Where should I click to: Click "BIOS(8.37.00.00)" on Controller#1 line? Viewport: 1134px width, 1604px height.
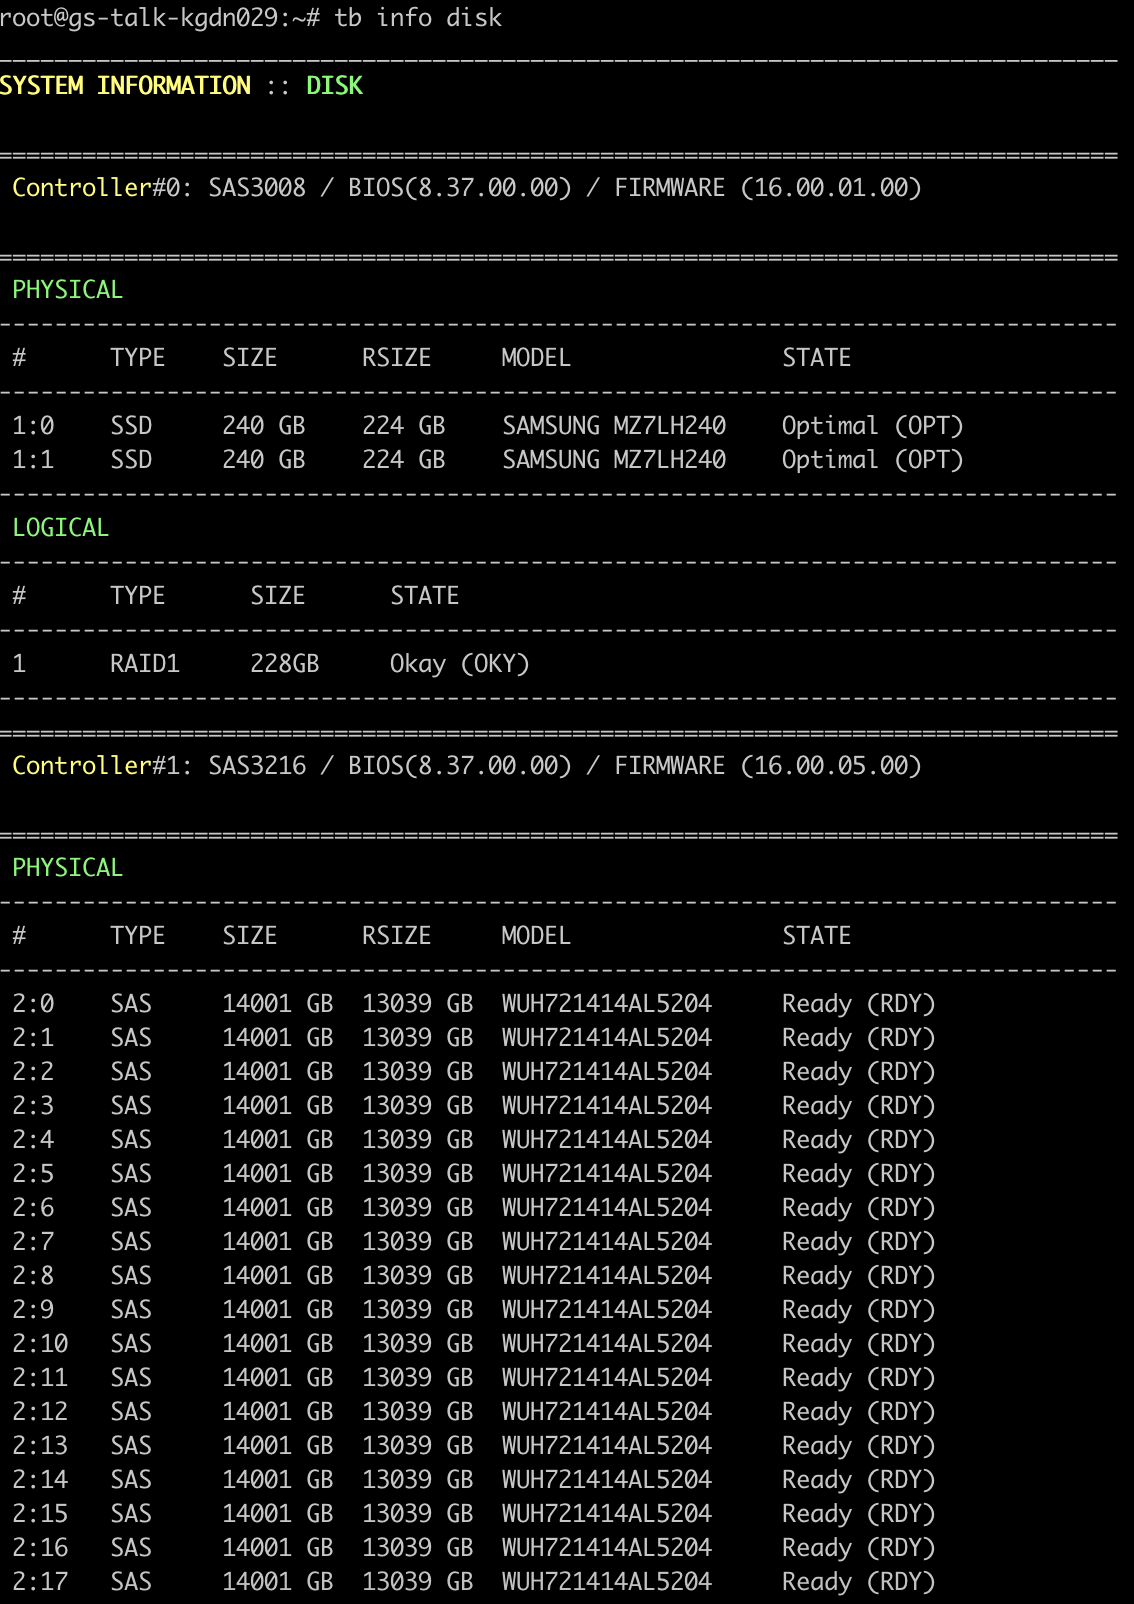(460, 766)
